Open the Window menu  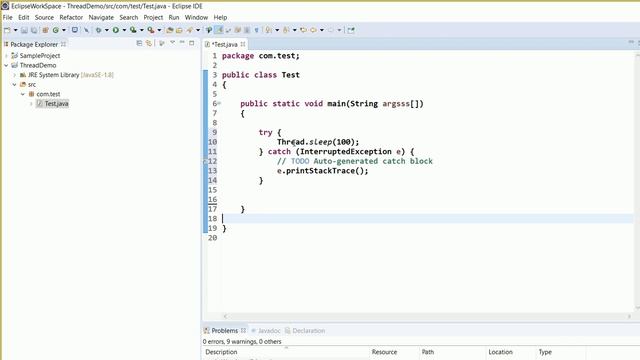[196, 17]
